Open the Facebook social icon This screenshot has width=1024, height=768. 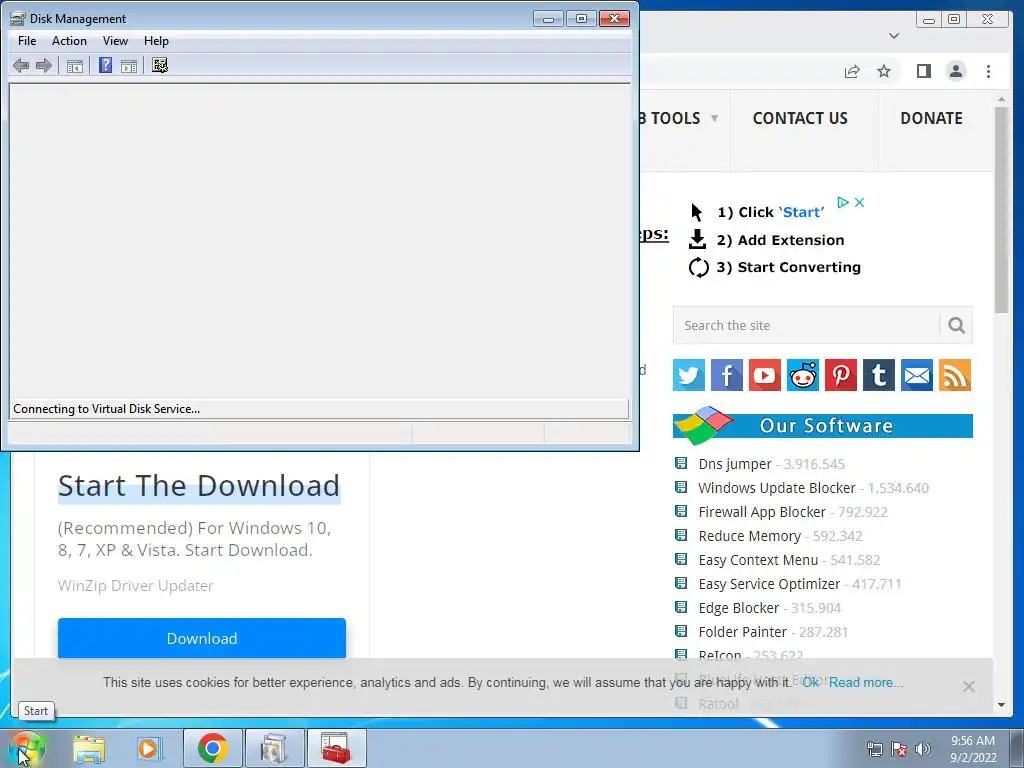coord(727,375)
